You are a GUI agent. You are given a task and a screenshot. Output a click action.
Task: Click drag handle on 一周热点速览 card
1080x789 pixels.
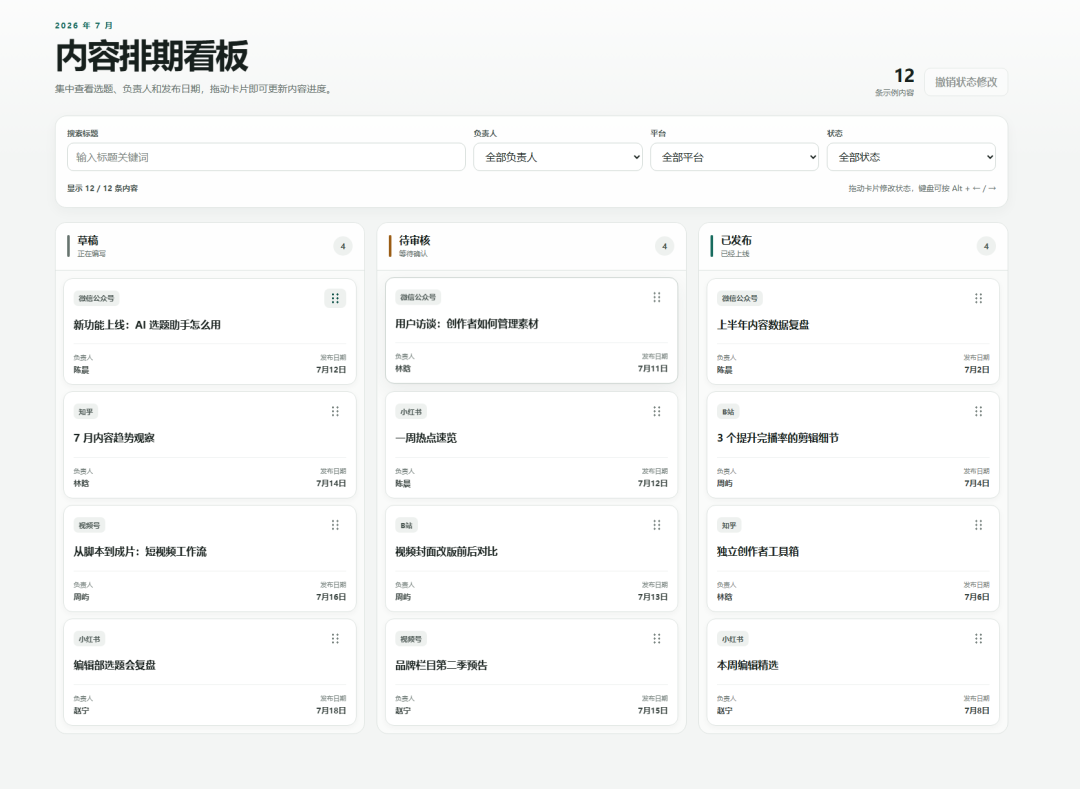coord(656,411)
